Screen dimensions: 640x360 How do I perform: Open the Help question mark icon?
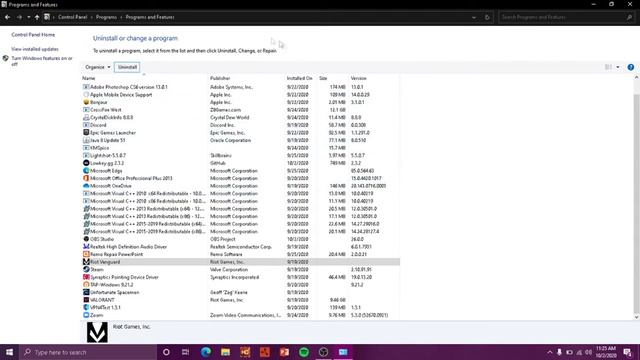pyautogui.click(x=631, y=67)
